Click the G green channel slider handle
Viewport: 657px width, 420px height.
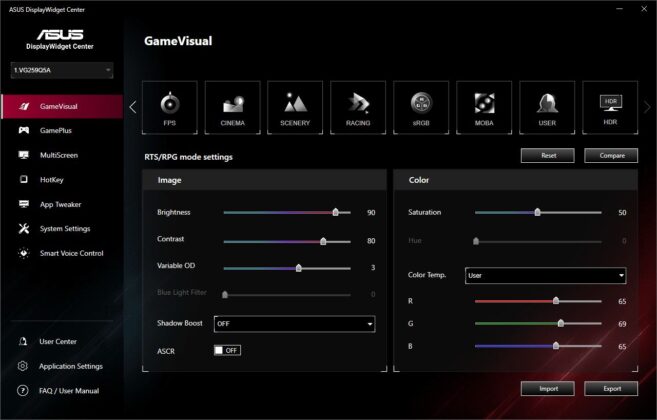(561, 323)
